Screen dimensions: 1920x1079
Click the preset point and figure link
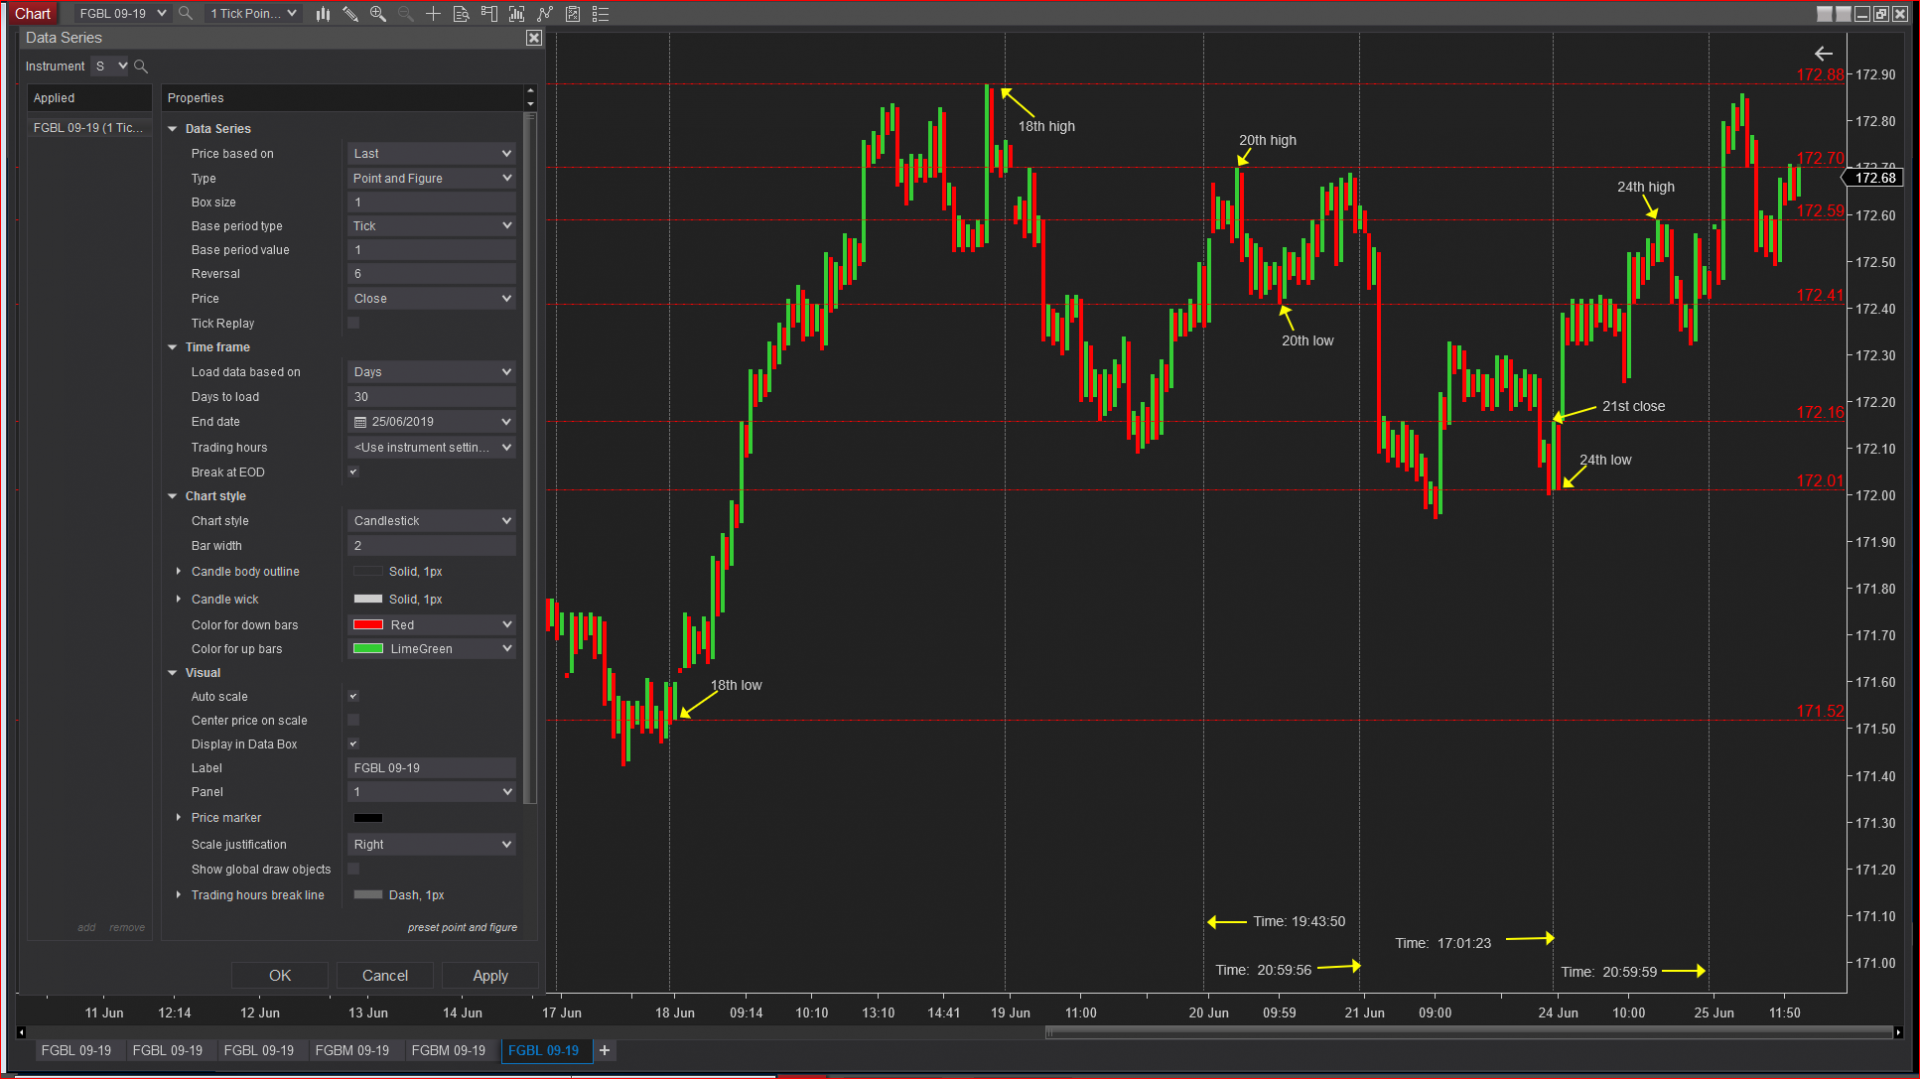(462, 928)
